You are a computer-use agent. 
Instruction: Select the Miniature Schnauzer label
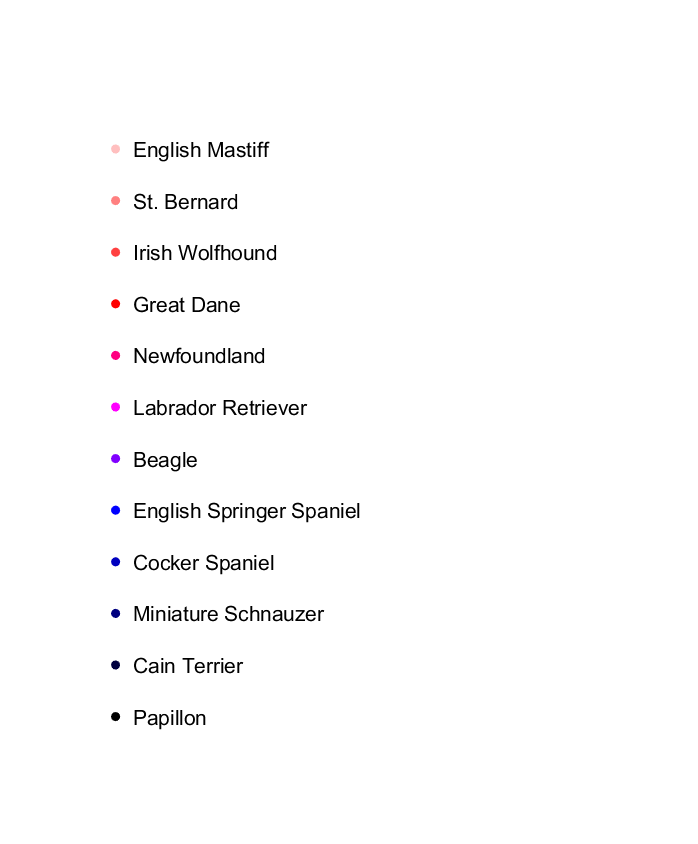coord(229,614)
